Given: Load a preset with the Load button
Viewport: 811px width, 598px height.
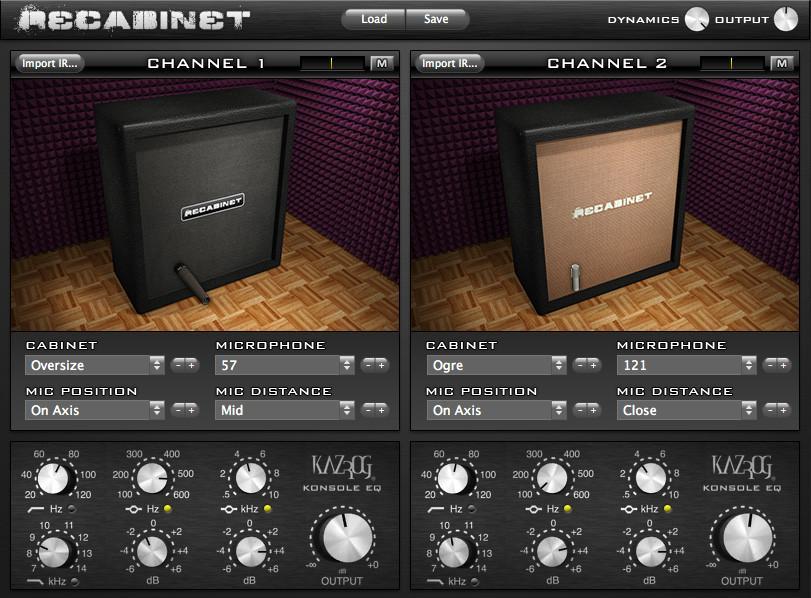Looking at the screenshot, I should [x=373, y=18].
